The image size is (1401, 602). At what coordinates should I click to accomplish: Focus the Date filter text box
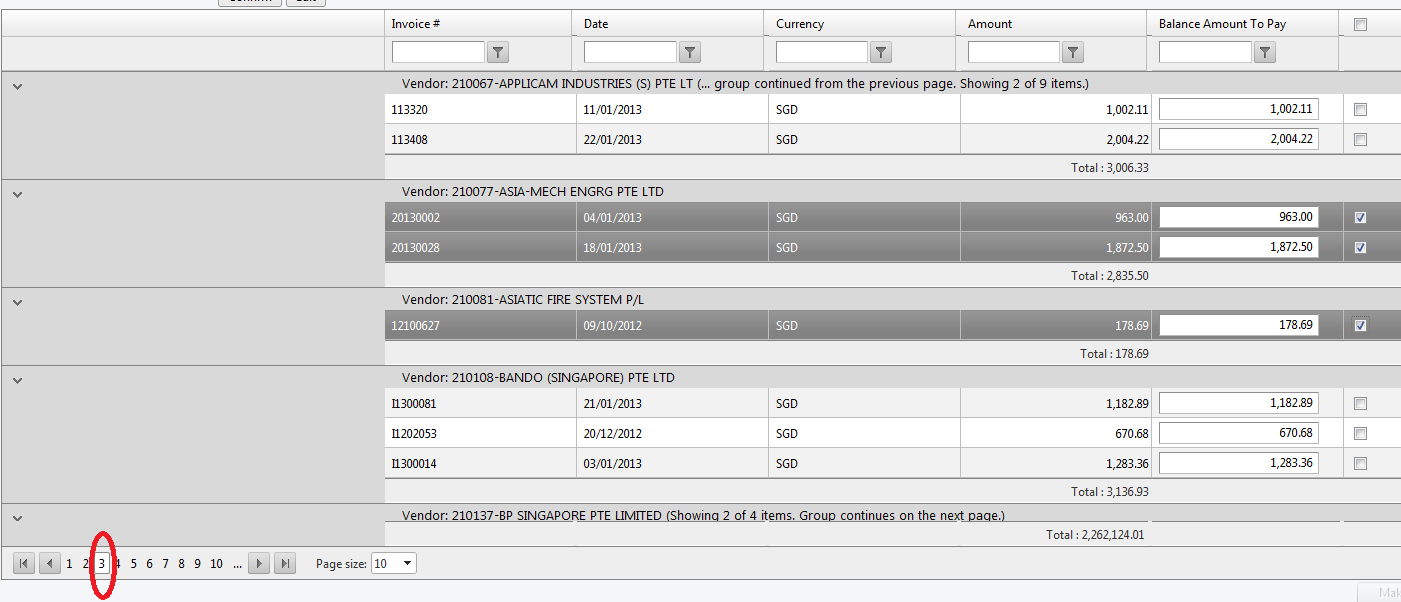coord(630,52)
